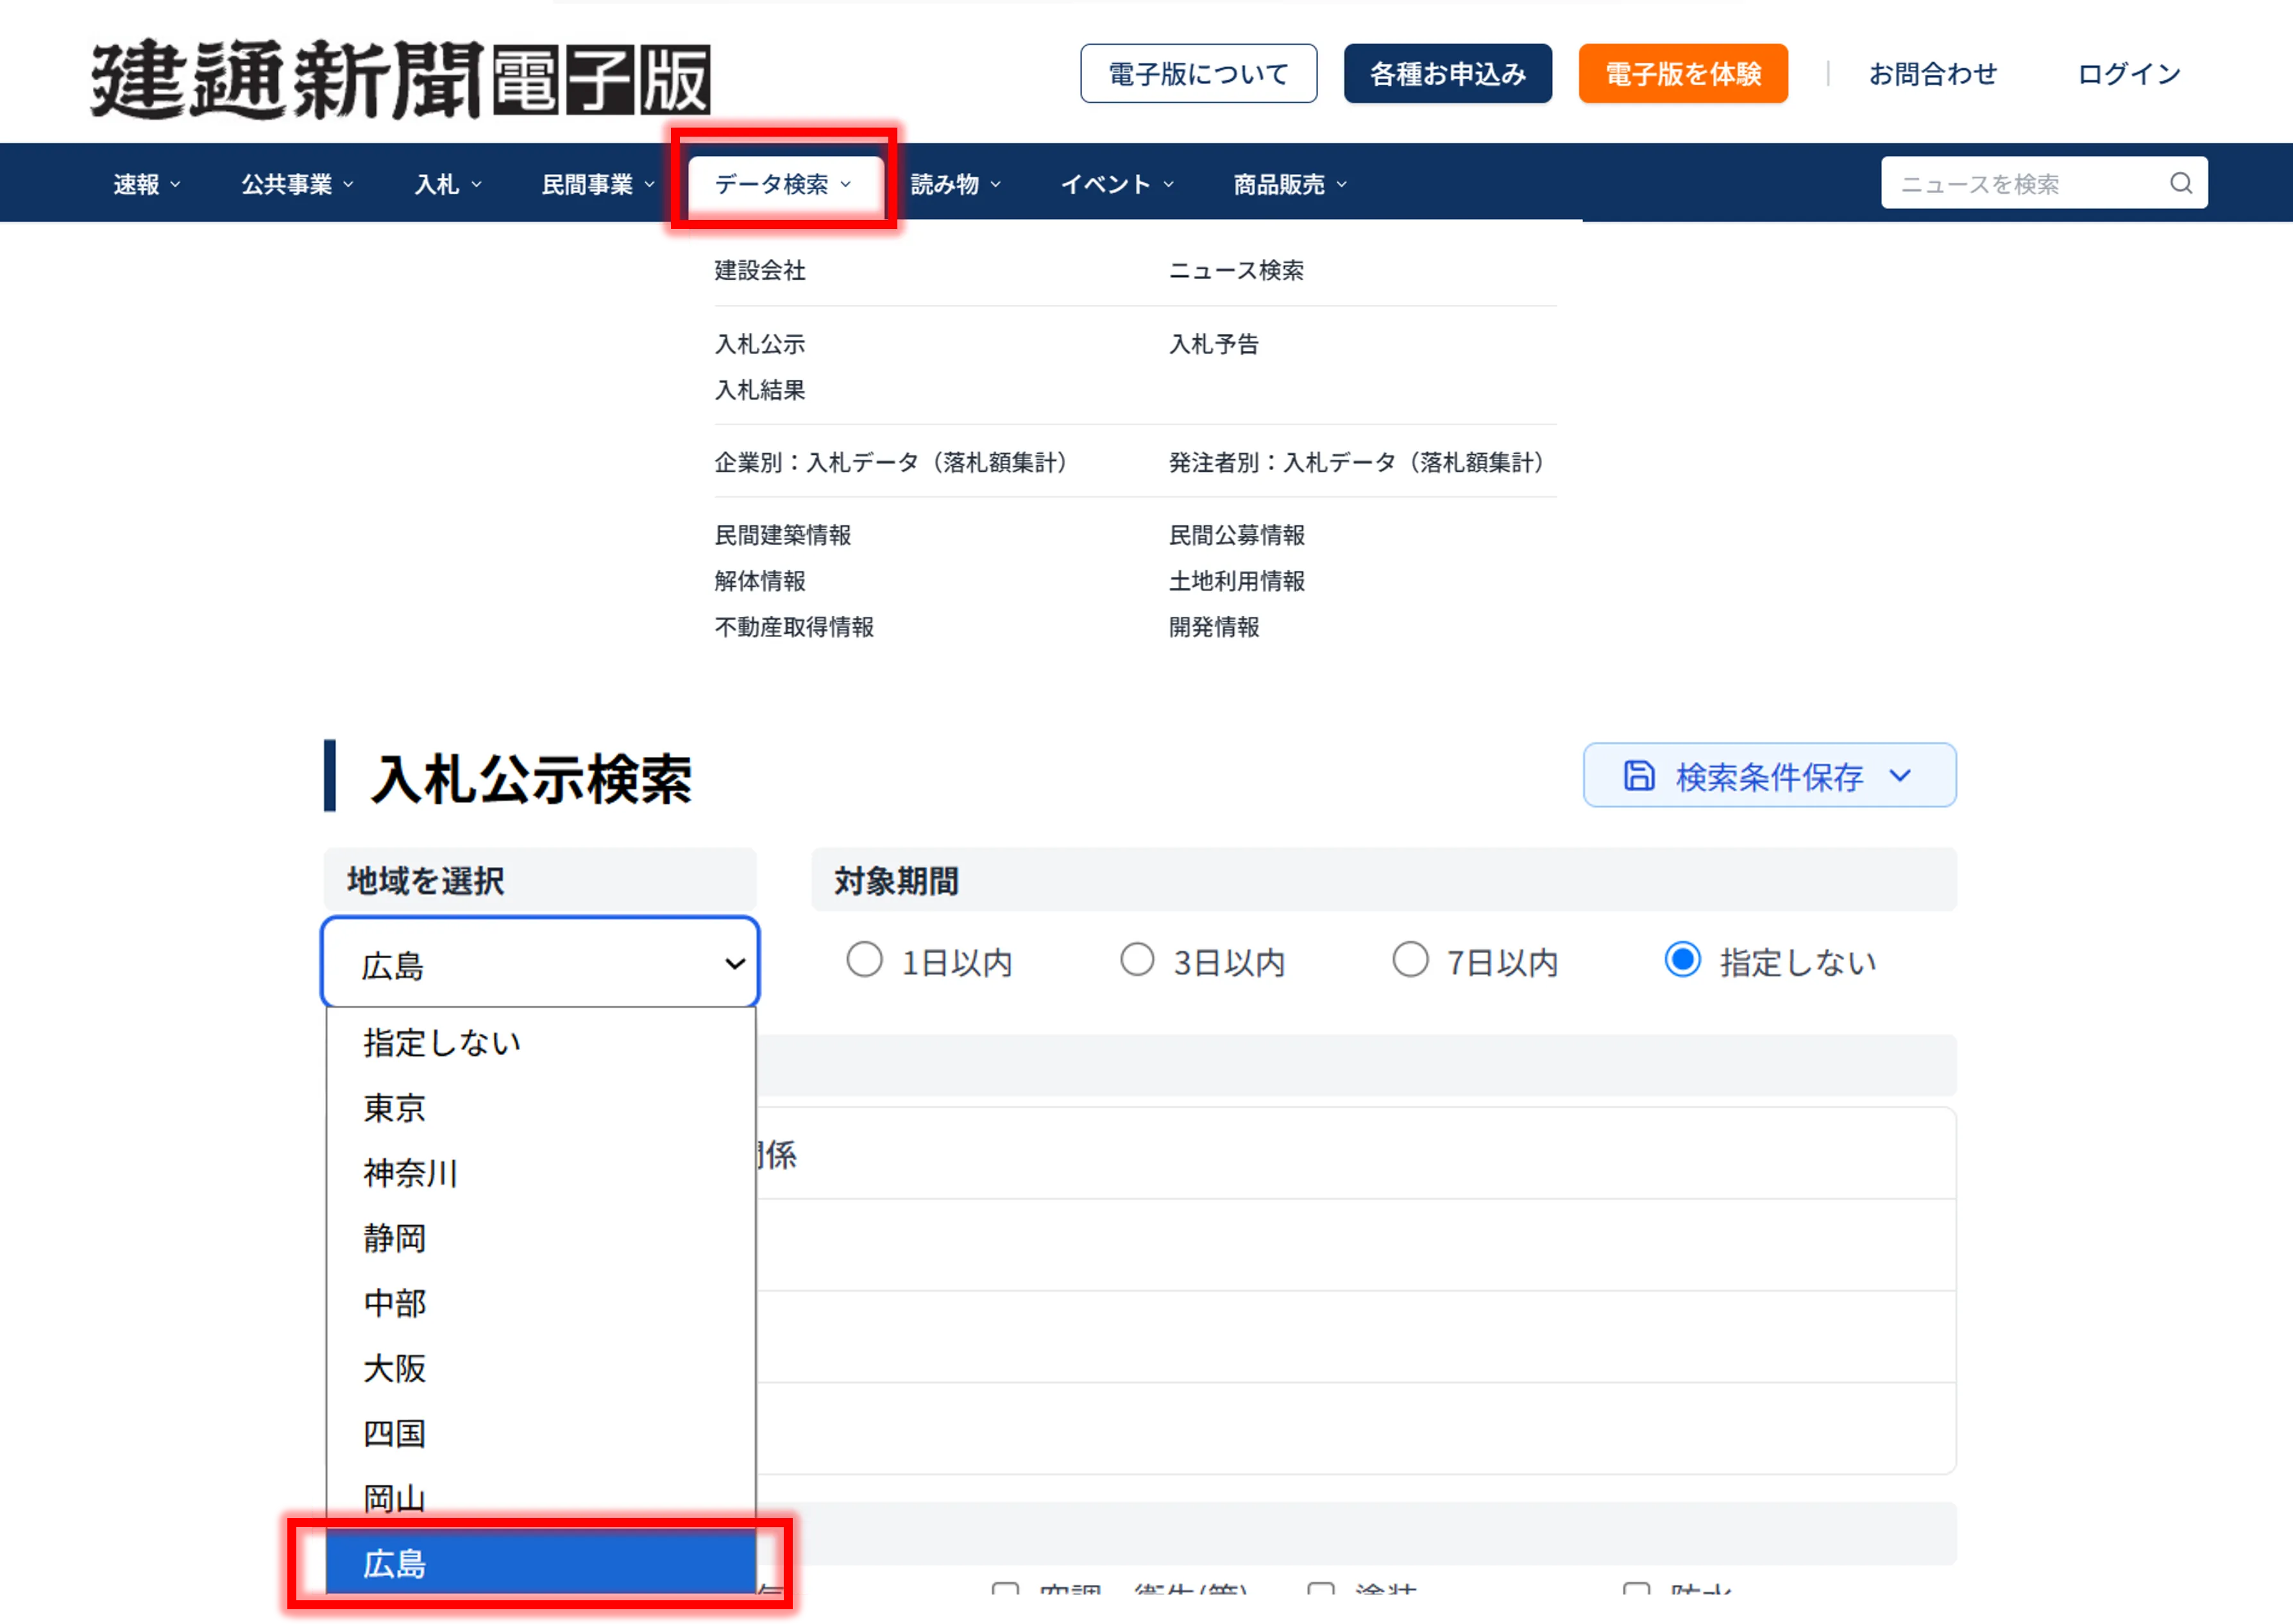Select 東京 in the region list
The image size is (2293, 1624).
(541, 1108)
